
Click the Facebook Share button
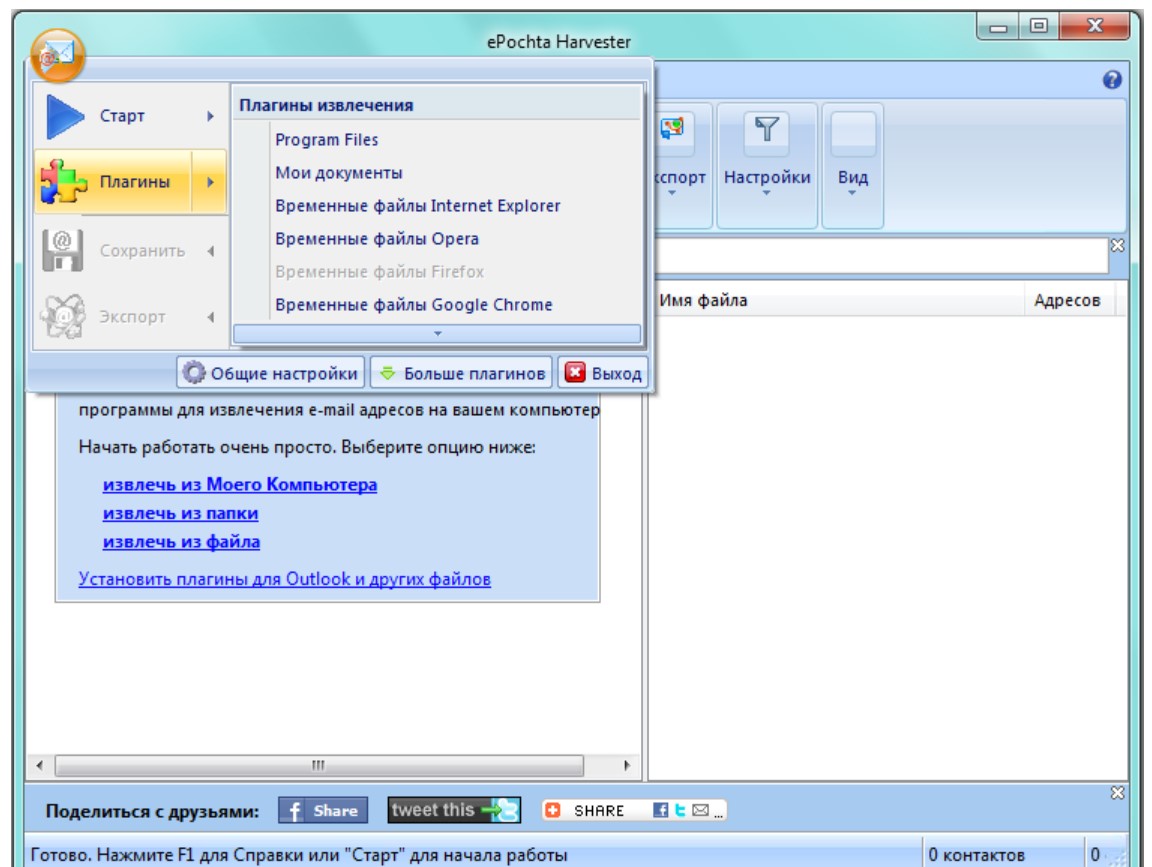click(323, 810)
